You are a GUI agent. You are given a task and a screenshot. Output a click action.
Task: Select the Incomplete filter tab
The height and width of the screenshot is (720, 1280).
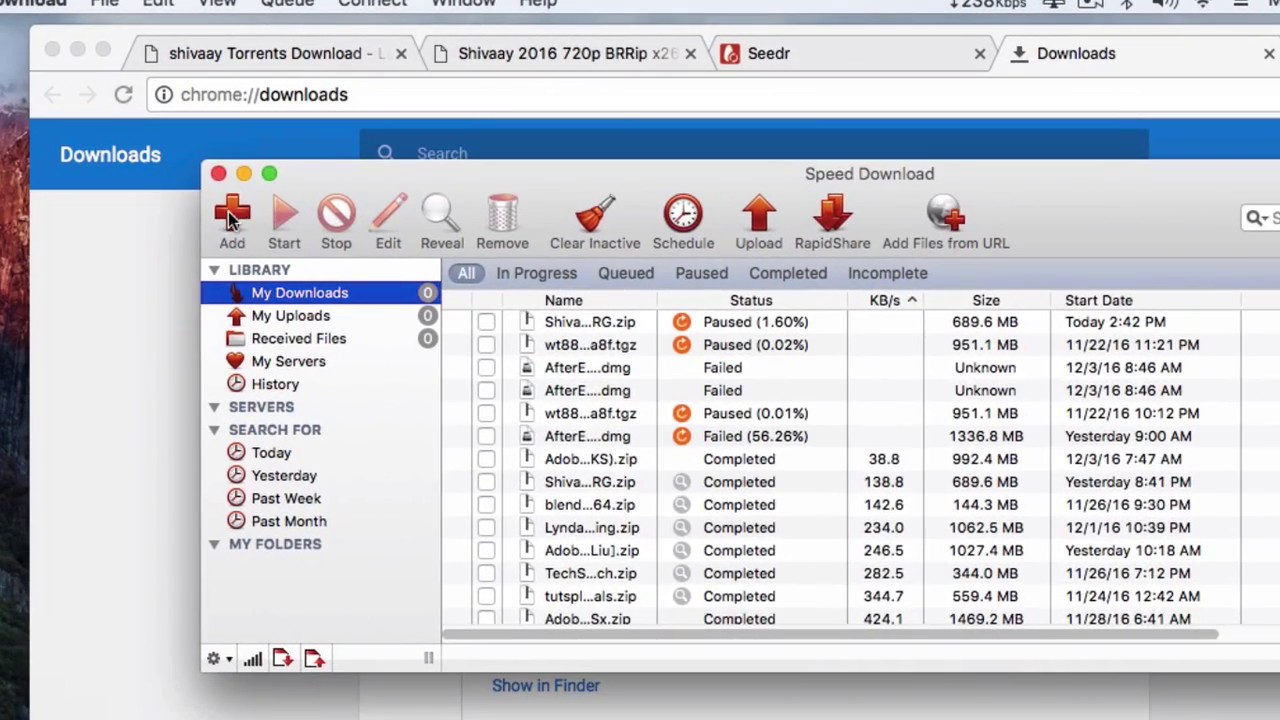click(x=887, y=273)
